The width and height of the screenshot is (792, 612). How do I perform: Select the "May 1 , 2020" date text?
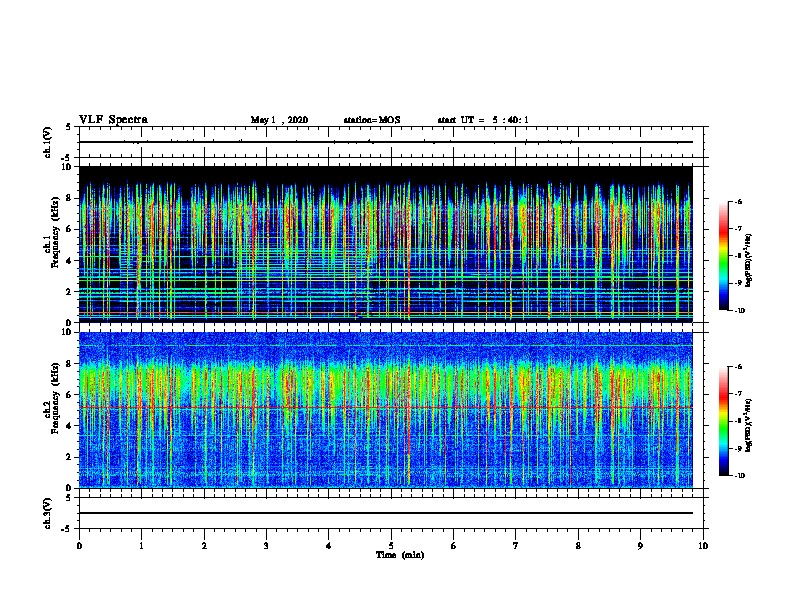pos(279,120)
